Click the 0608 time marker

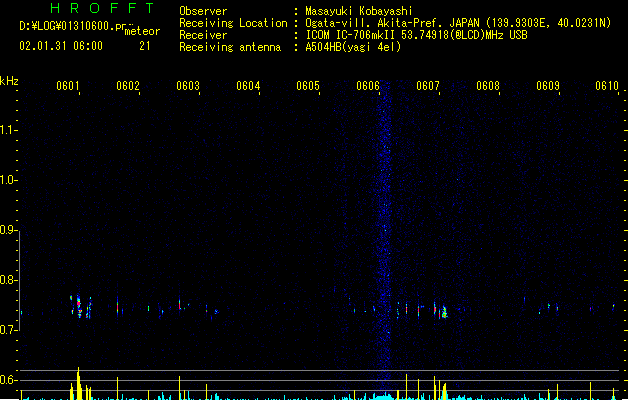click(488, 86)
